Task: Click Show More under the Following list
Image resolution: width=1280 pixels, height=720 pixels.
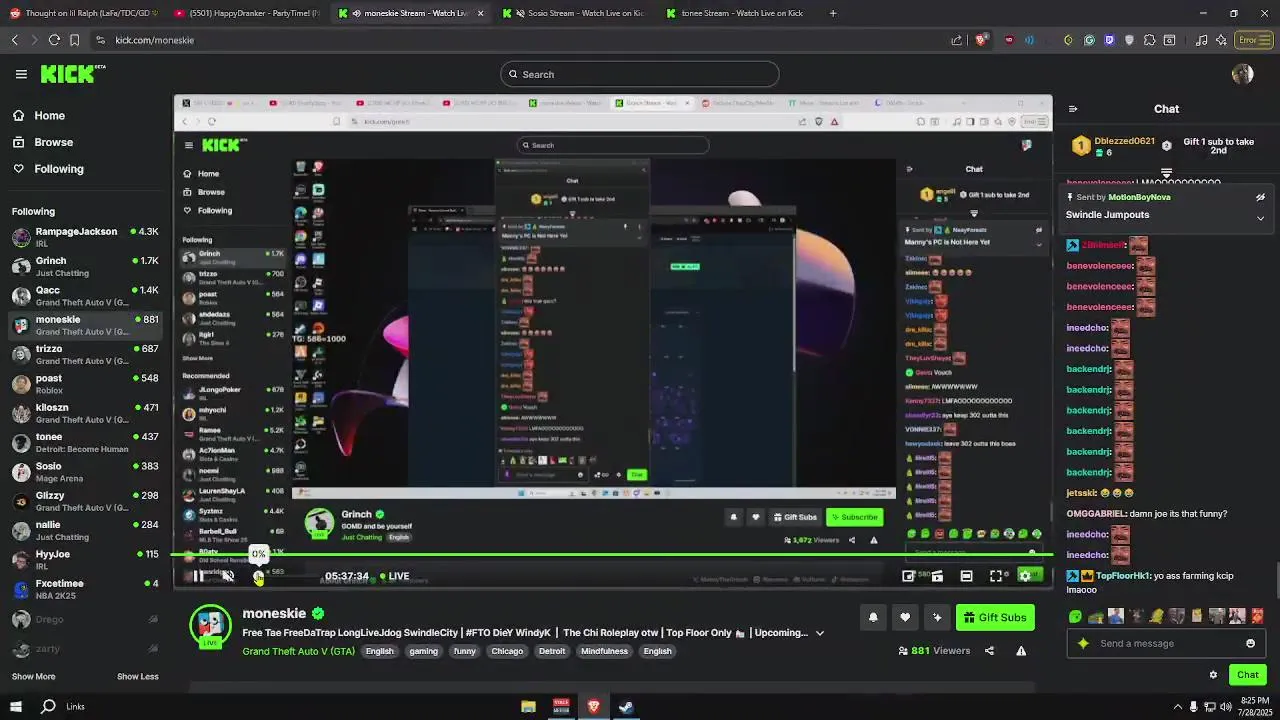Action: [x=33, y=676]
